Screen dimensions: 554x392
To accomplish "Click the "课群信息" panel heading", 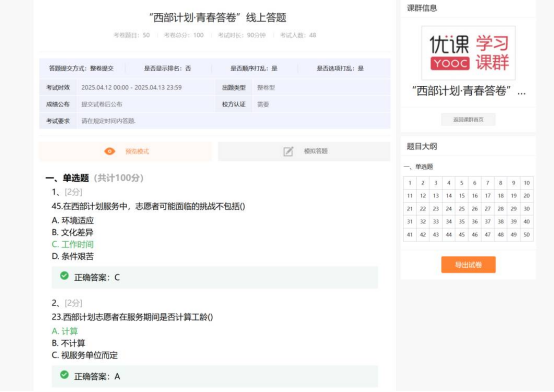I will coord(422,8).
